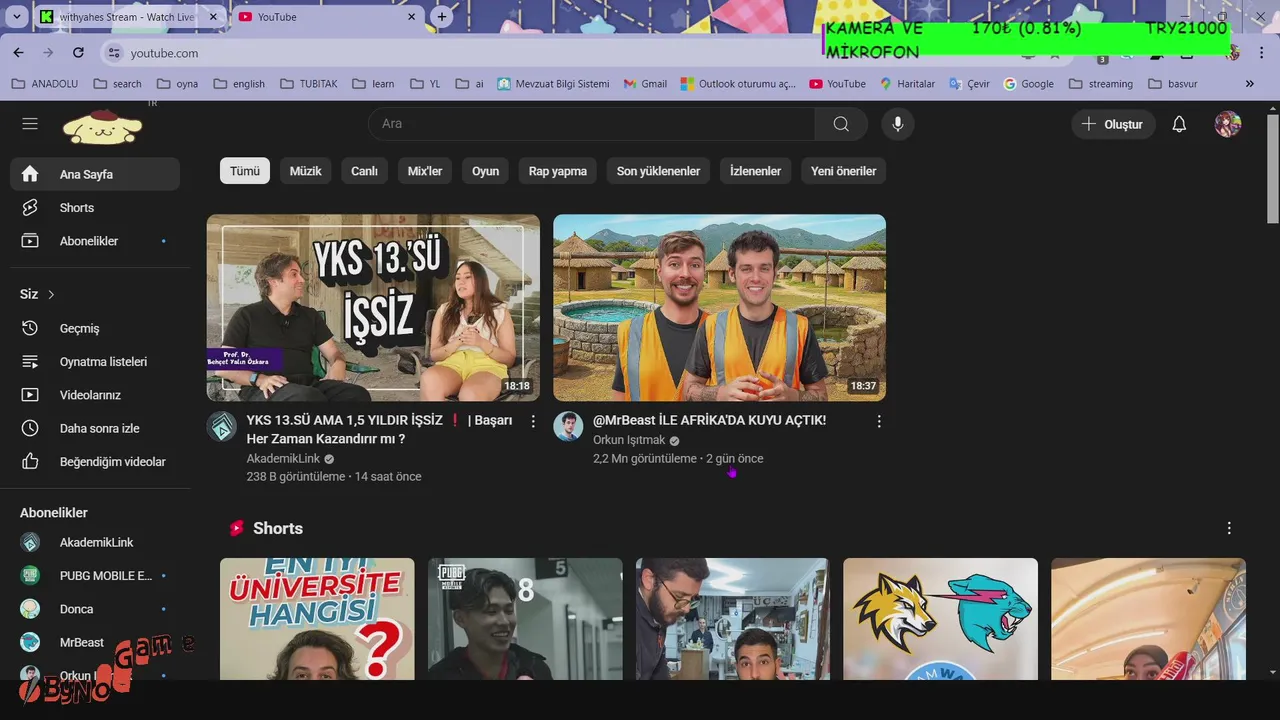This screenshot has height=720, width=1280.
Task: Click the search magnifier button
Action: (841, 124)
